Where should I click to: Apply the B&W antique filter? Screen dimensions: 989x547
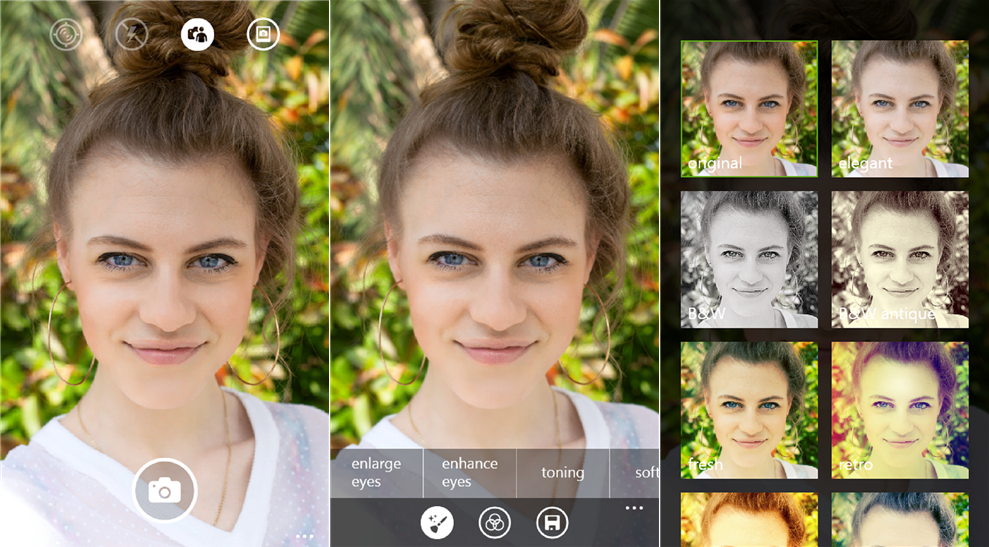point(900,259)
